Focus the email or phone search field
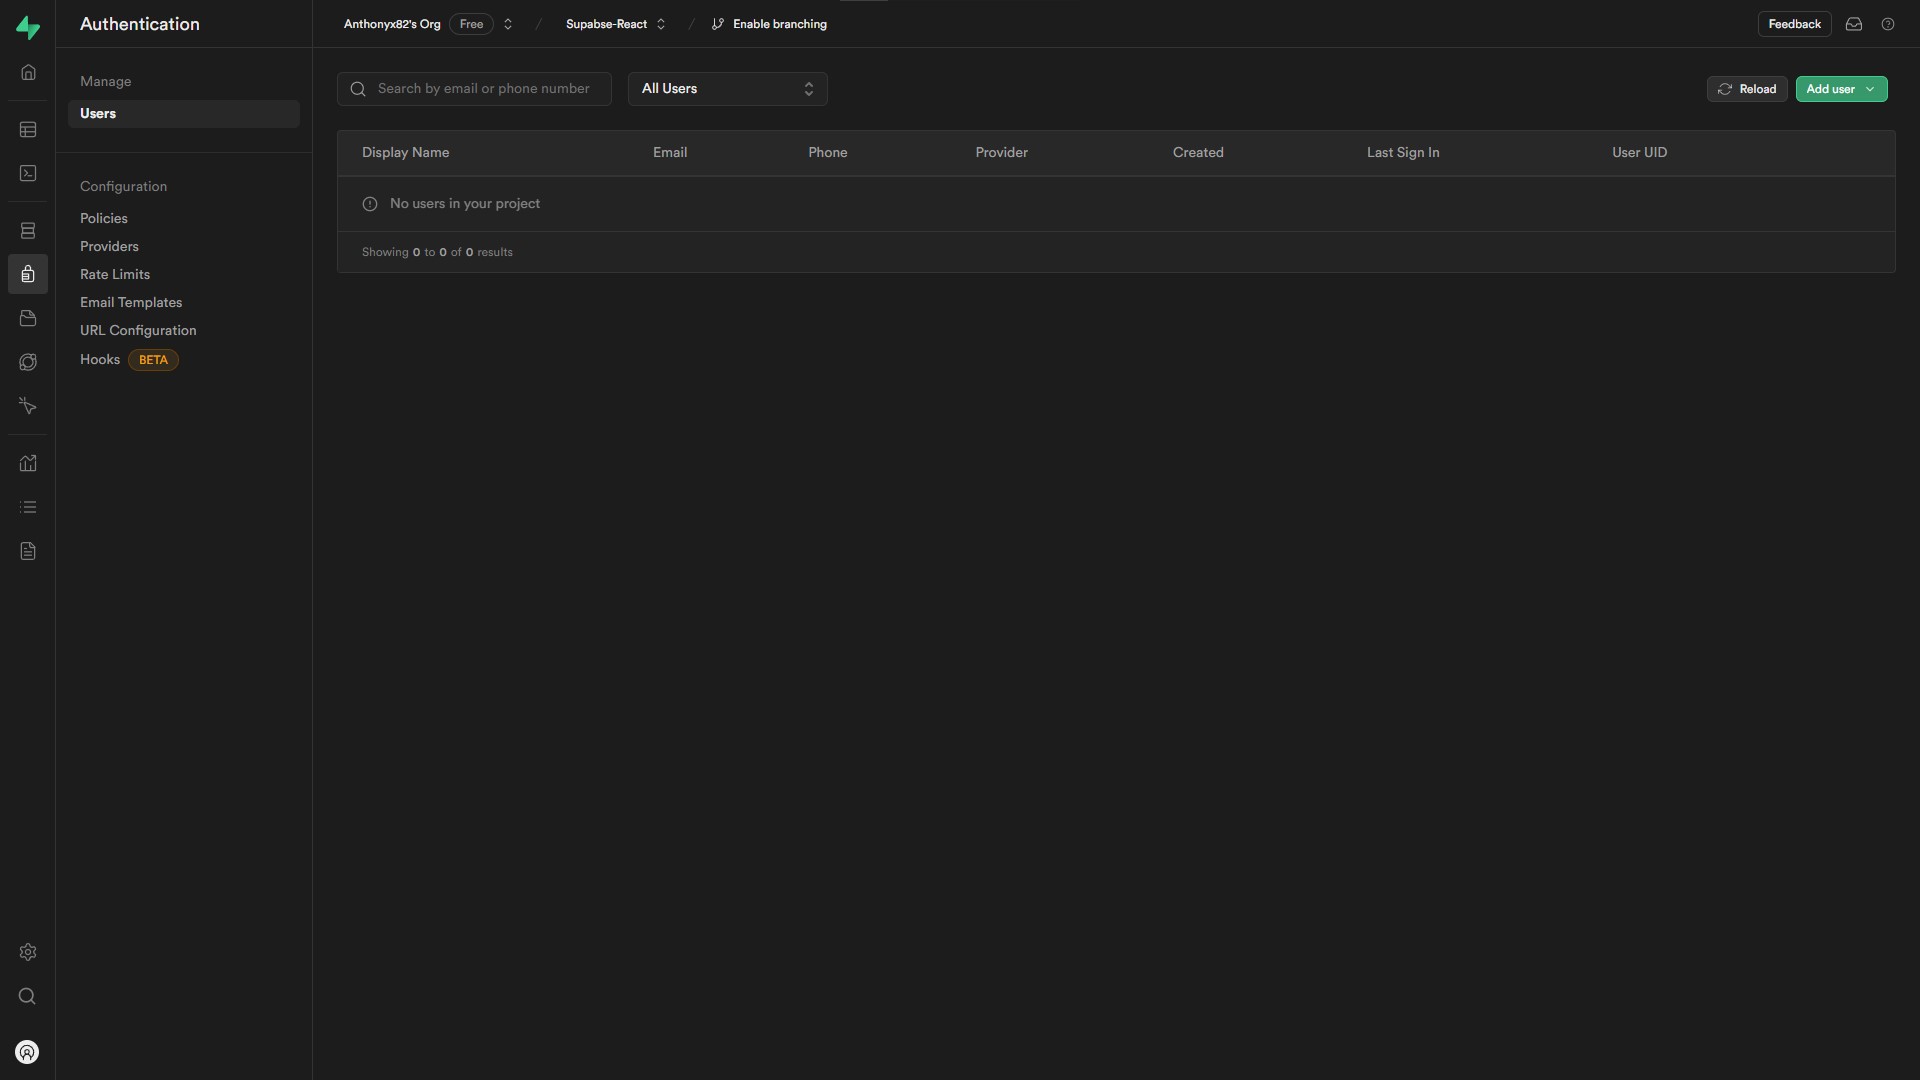Image resolution: width=1920 pixels, height=1080 pixels. 484,89
